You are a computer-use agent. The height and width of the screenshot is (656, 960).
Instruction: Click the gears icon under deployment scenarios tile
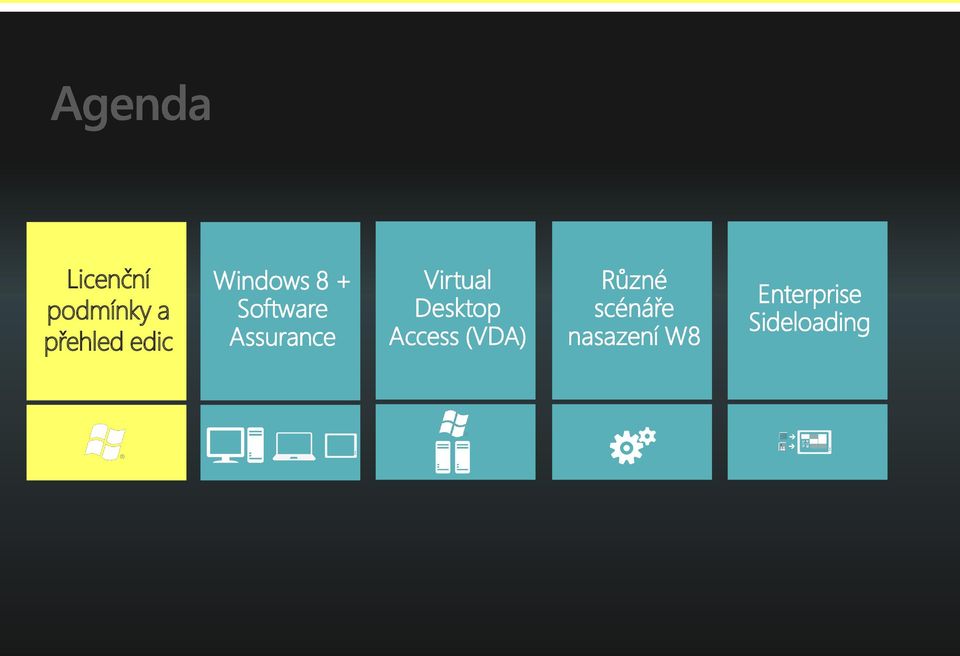[632, 445]
